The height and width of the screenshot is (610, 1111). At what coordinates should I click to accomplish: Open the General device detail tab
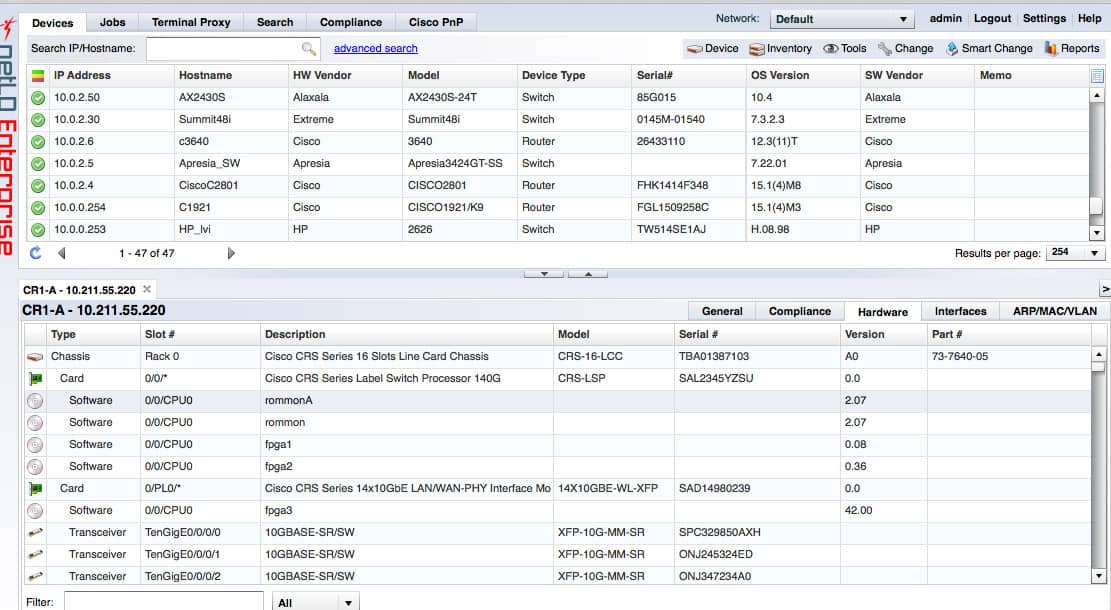coord(722,311)
